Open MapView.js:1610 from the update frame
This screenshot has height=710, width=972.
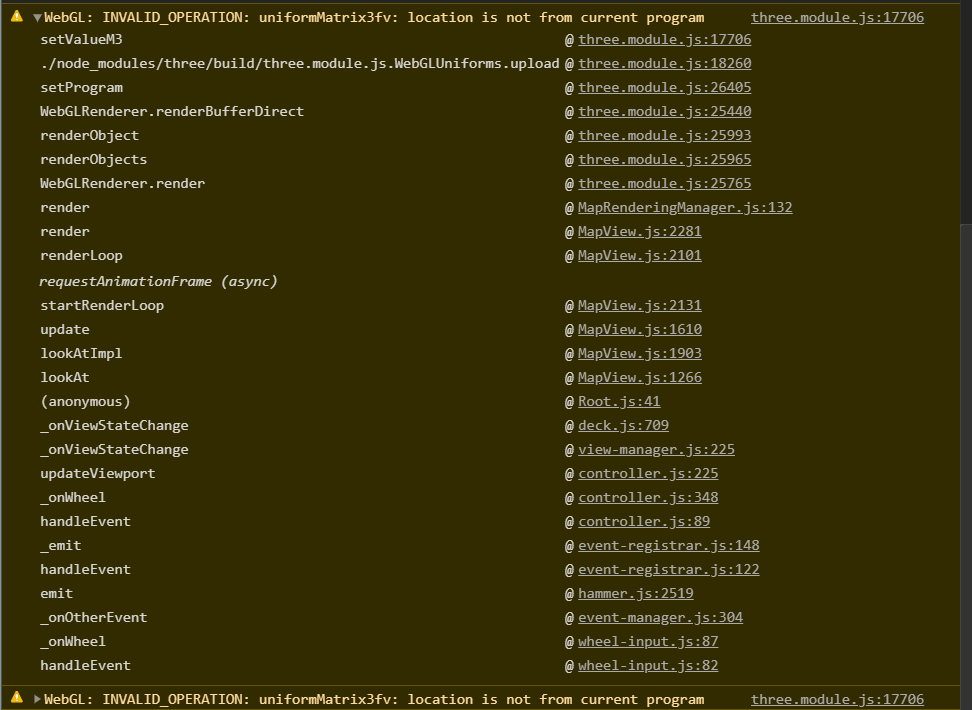[x=639, y=329]
